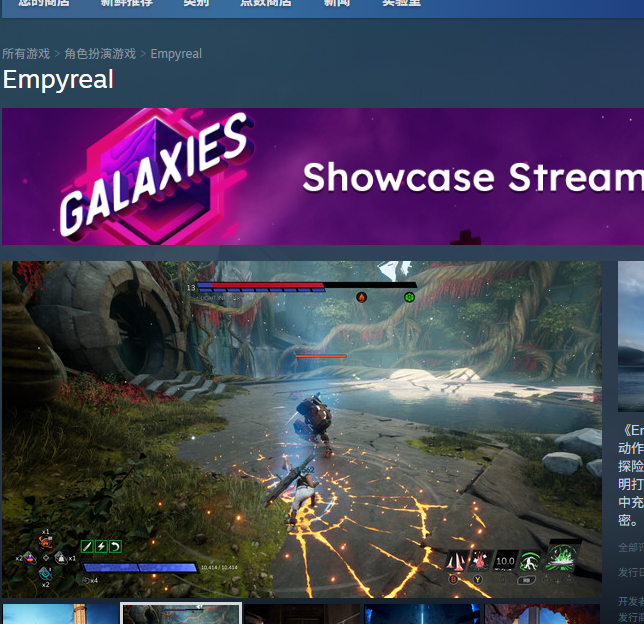Go to 角色扮演游戏 breadcrumb category
This screenshot has height=624, width=644.
(100, 54)
